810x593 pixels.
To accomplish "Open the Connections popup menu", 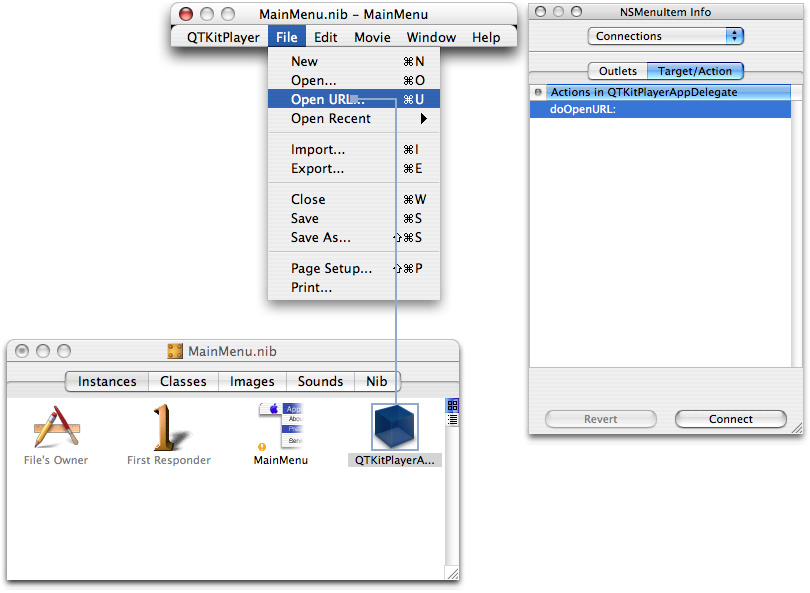I will (665, 36).
